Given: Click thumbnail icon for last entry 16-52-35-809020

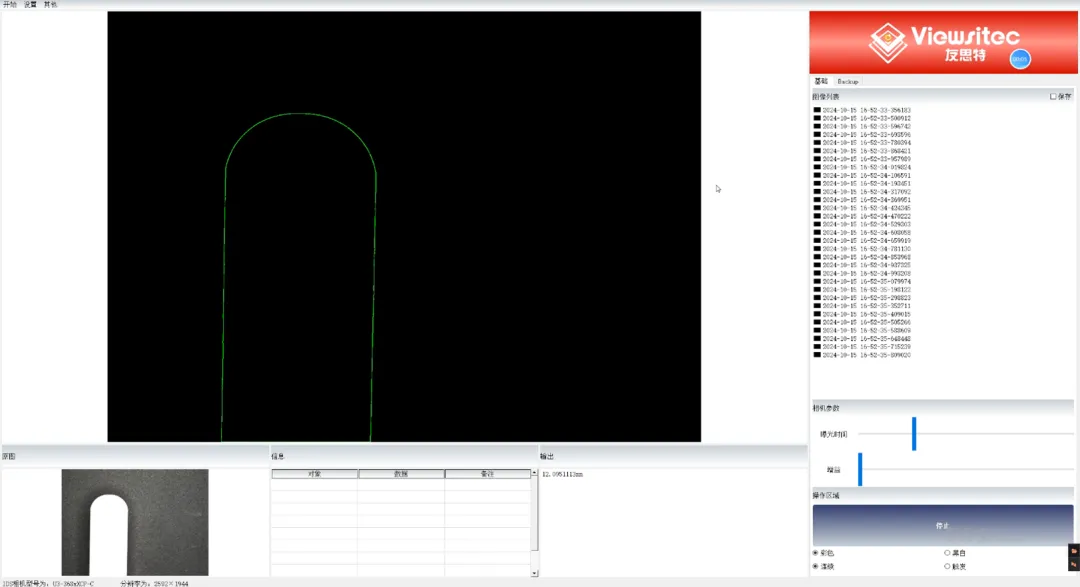Looking at the screenshot, I should pos(817,355).
